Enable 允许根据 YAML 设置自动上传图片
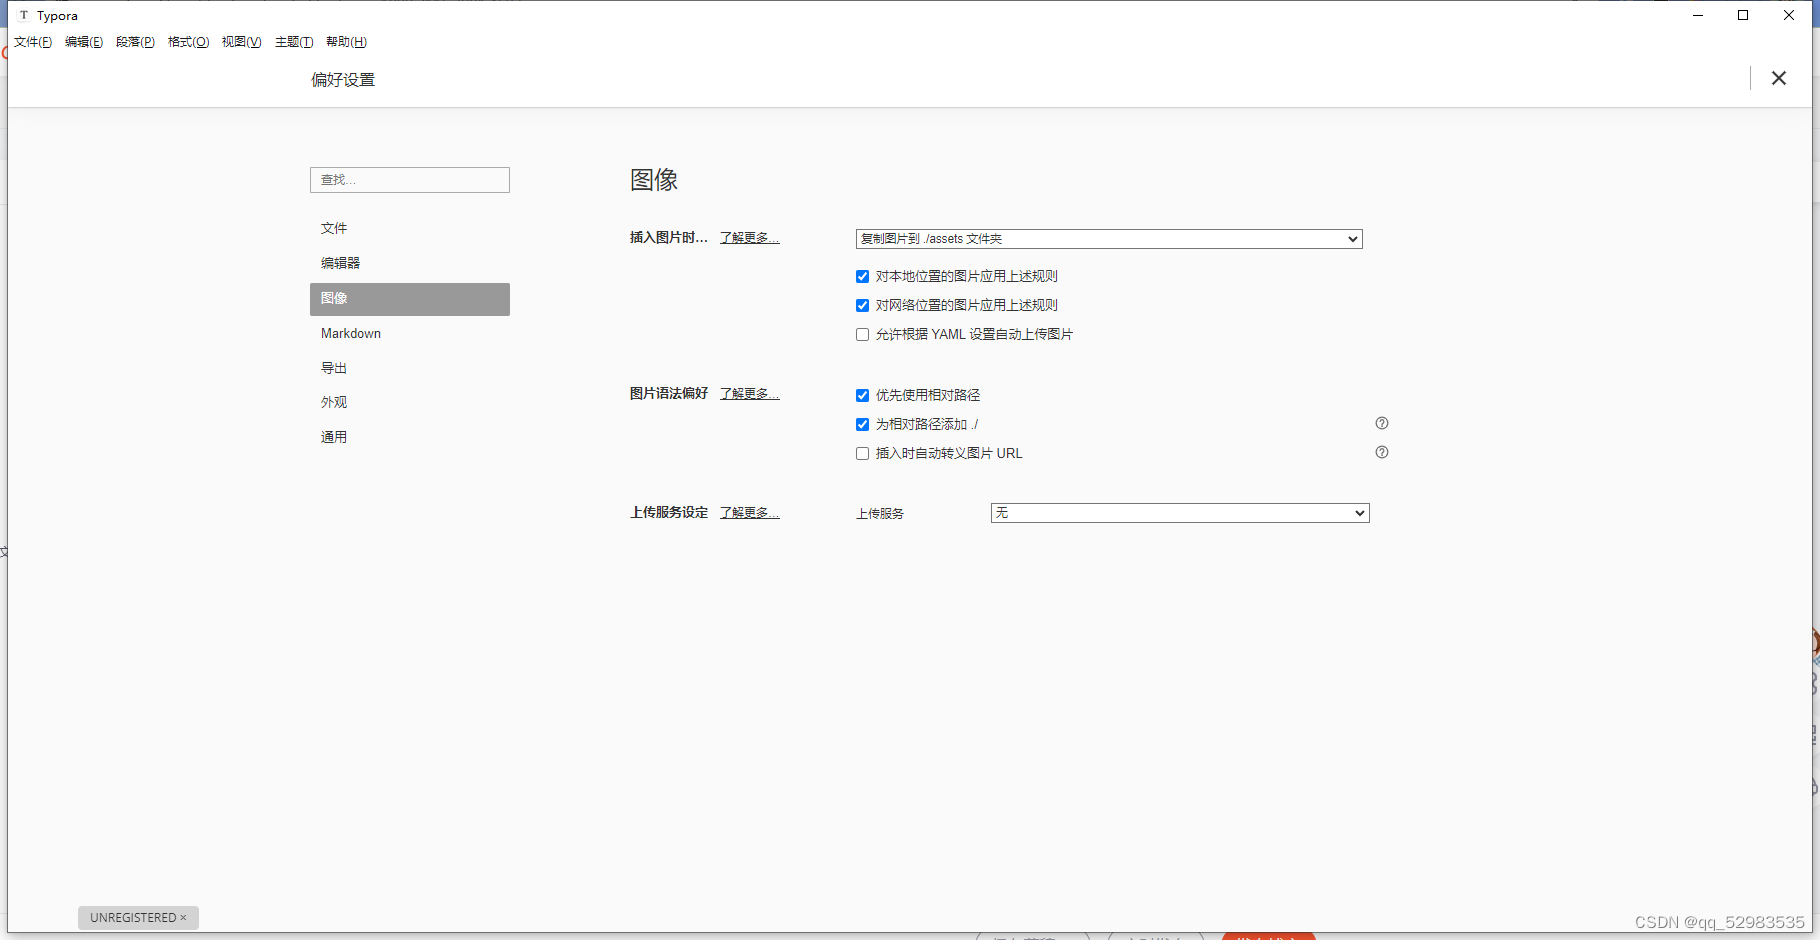The image size is (1820, 940). tap(862, 335)
